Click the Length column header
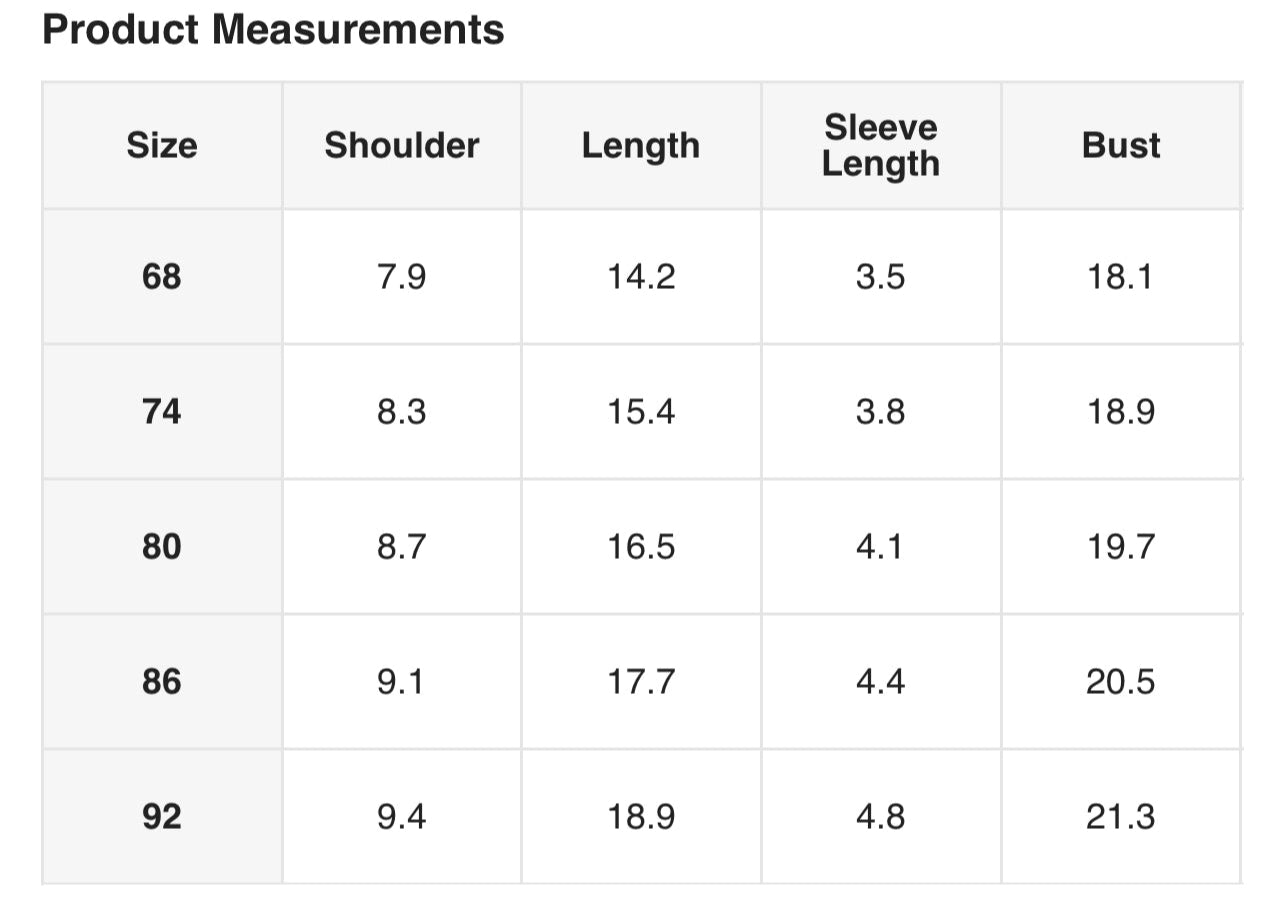 641,146
